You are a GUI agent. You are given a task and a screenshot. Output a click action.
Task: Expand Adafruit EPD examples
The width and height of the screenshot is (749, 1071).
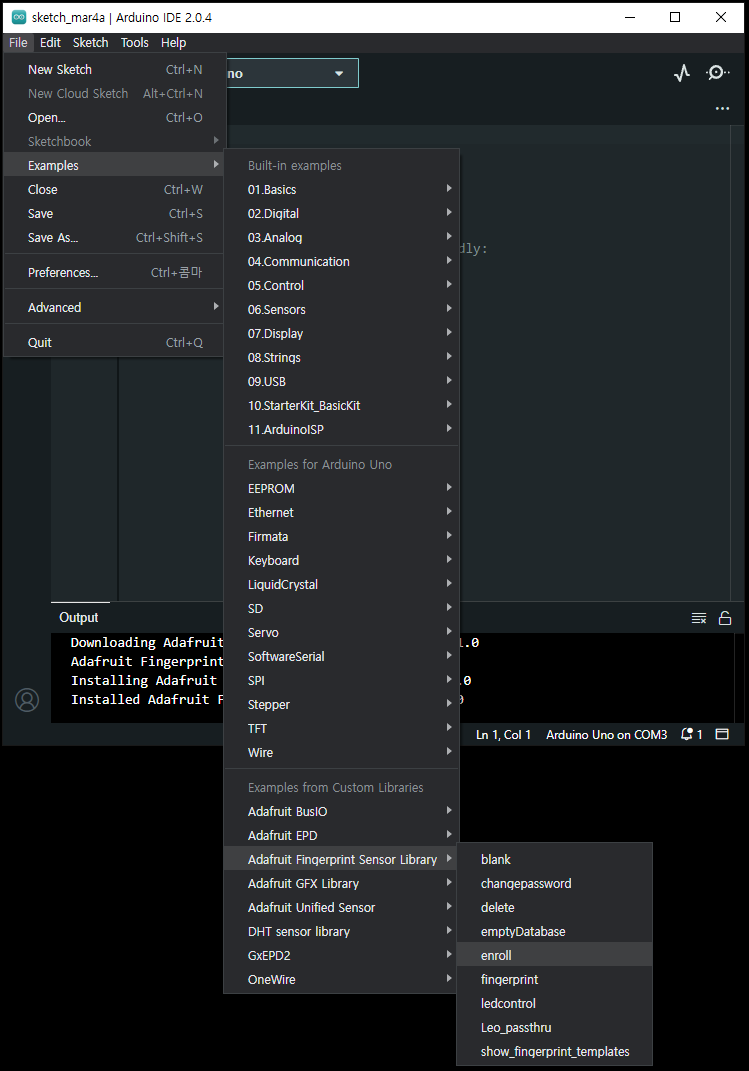[341, 835]
